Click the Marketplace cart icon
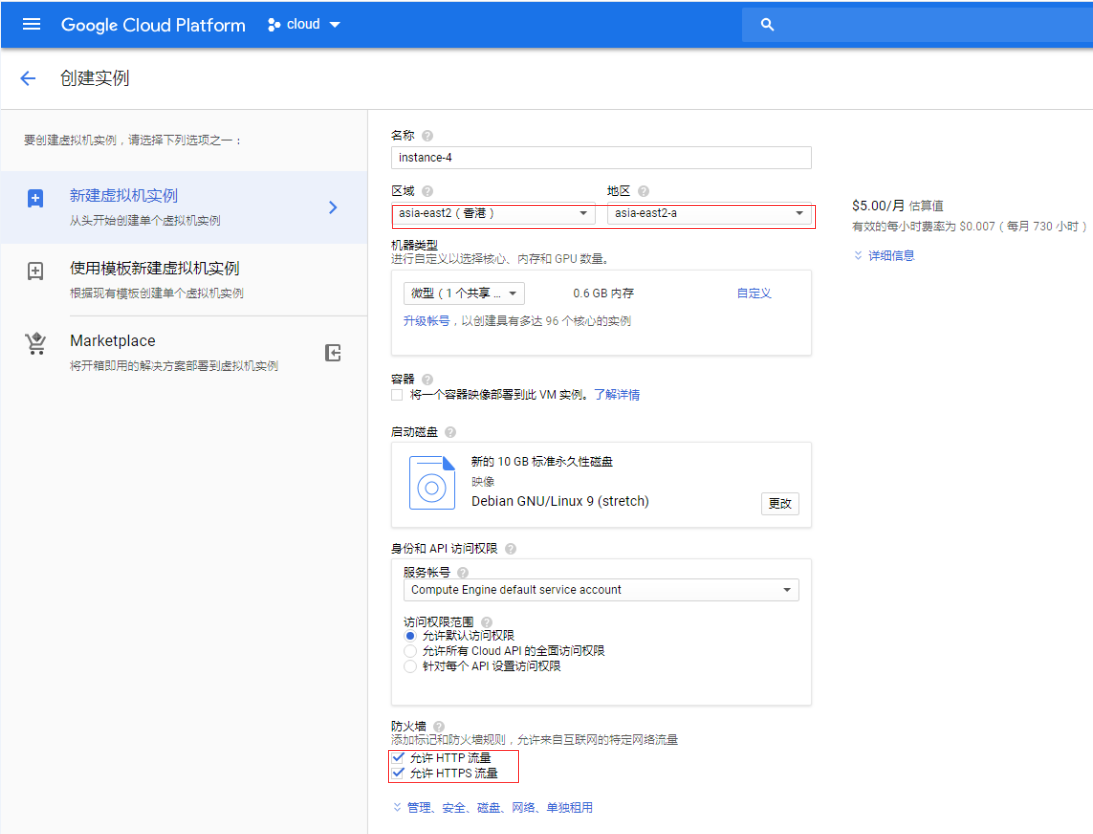1093x834 pixels. [x=36, y=343]
